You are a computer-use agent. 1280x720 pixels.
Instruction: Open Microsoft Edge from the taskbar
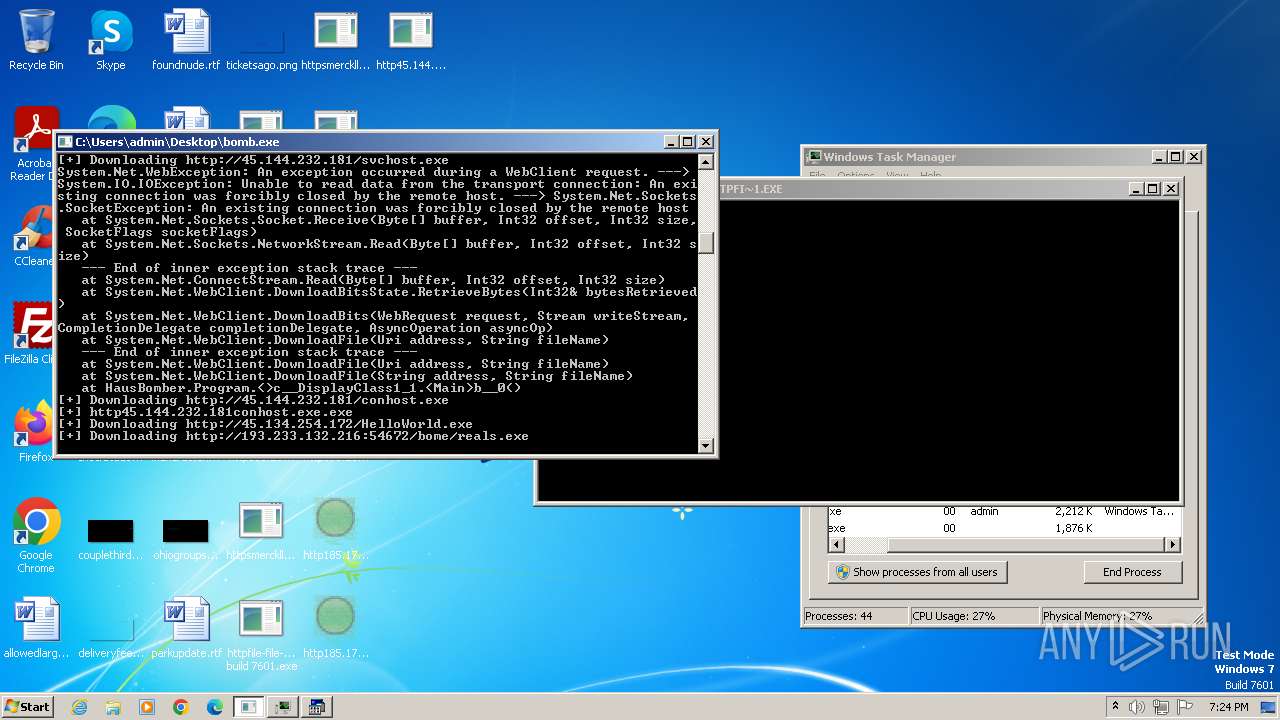(x=215, y=707)
